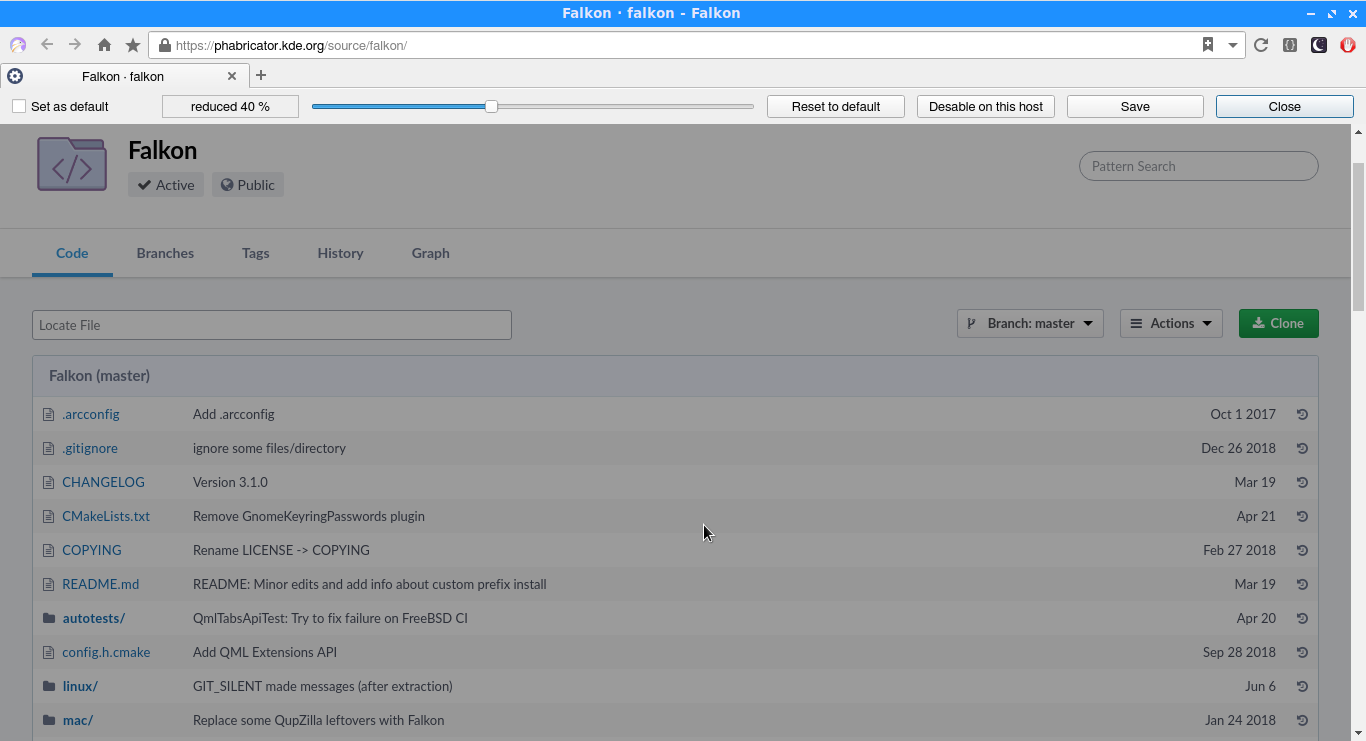This screenshot has width=1366, height=741.
Task: Open the CHANGELOG file
Action: coord(103,482)
